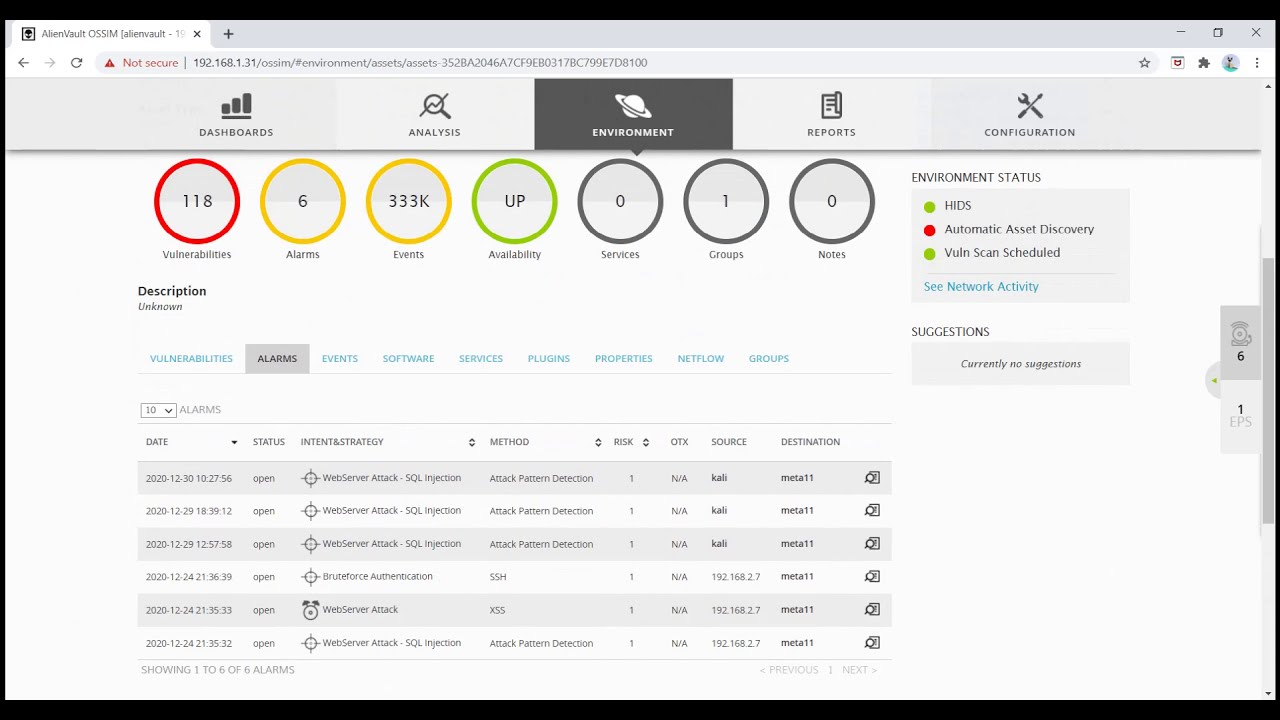Click Vuln Scan Scheduled status
1280x720 pixels.
click(992, 253)
